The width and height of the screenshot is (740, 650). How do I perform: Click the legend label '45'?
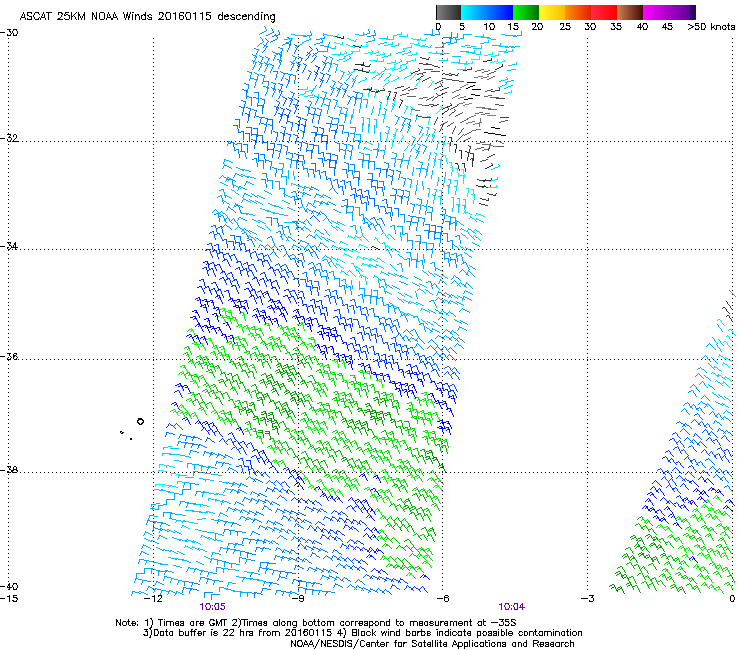pos(667,26)
